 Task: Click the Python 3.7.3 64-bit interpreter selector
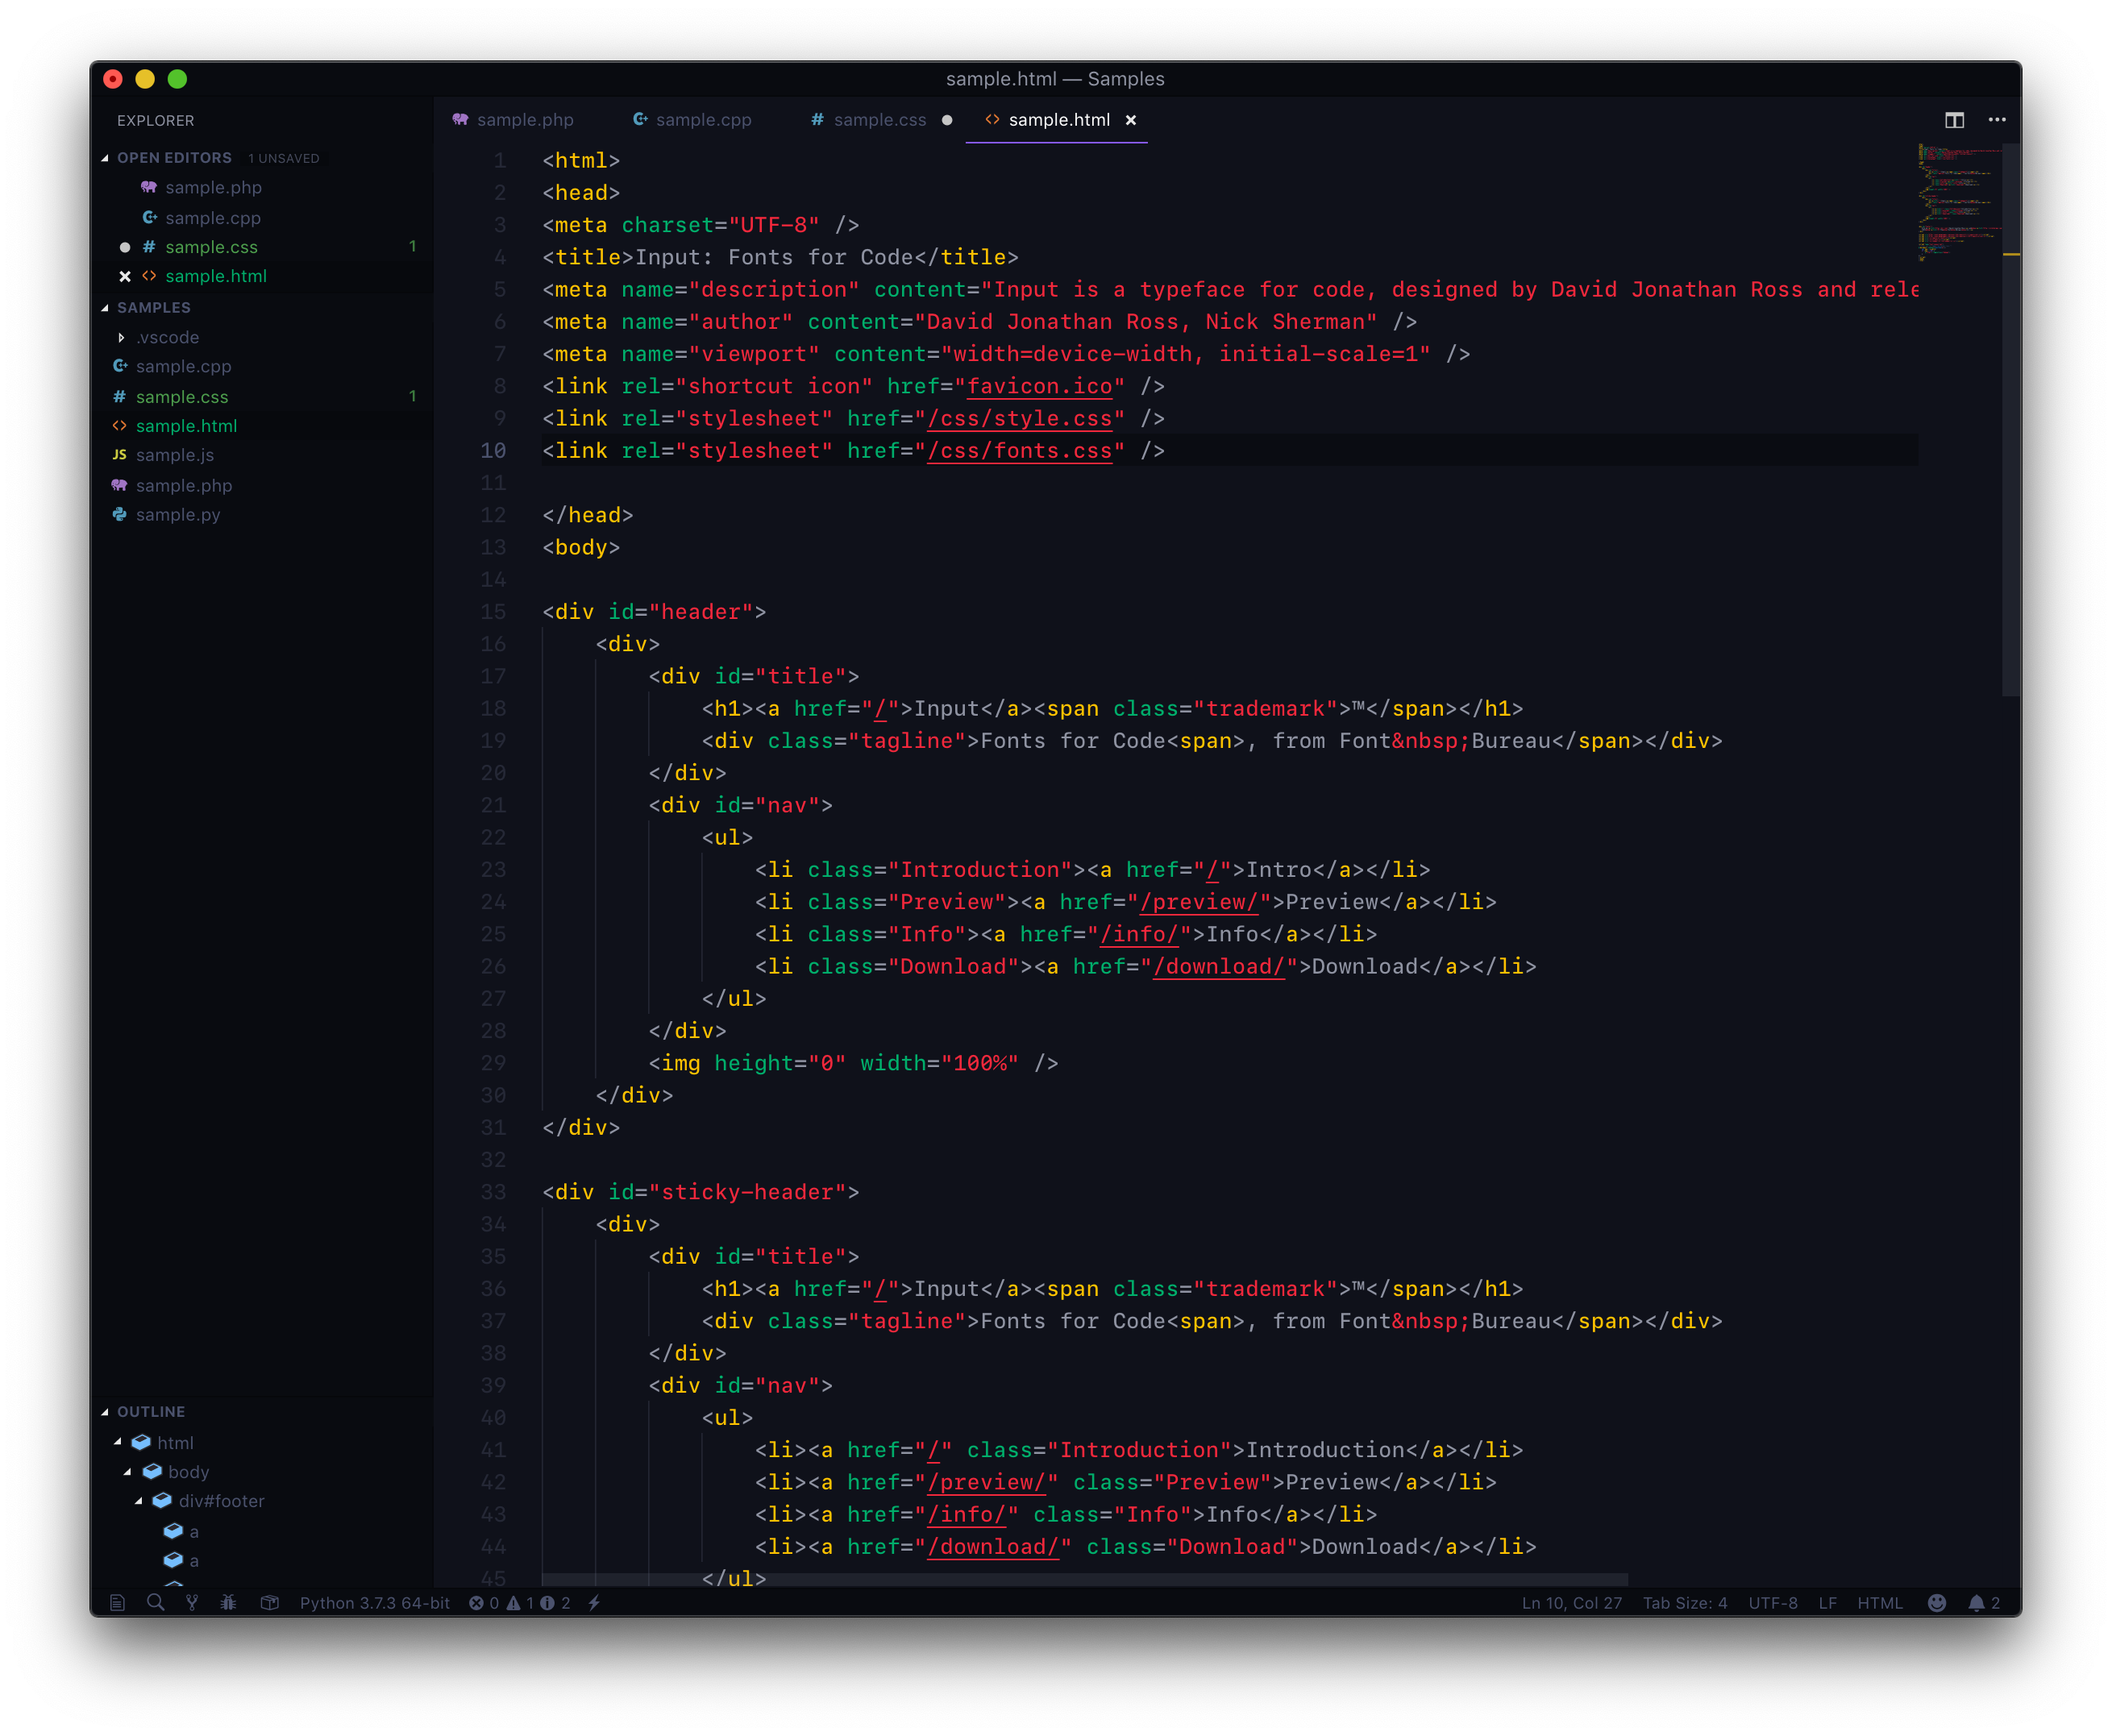375,1602
